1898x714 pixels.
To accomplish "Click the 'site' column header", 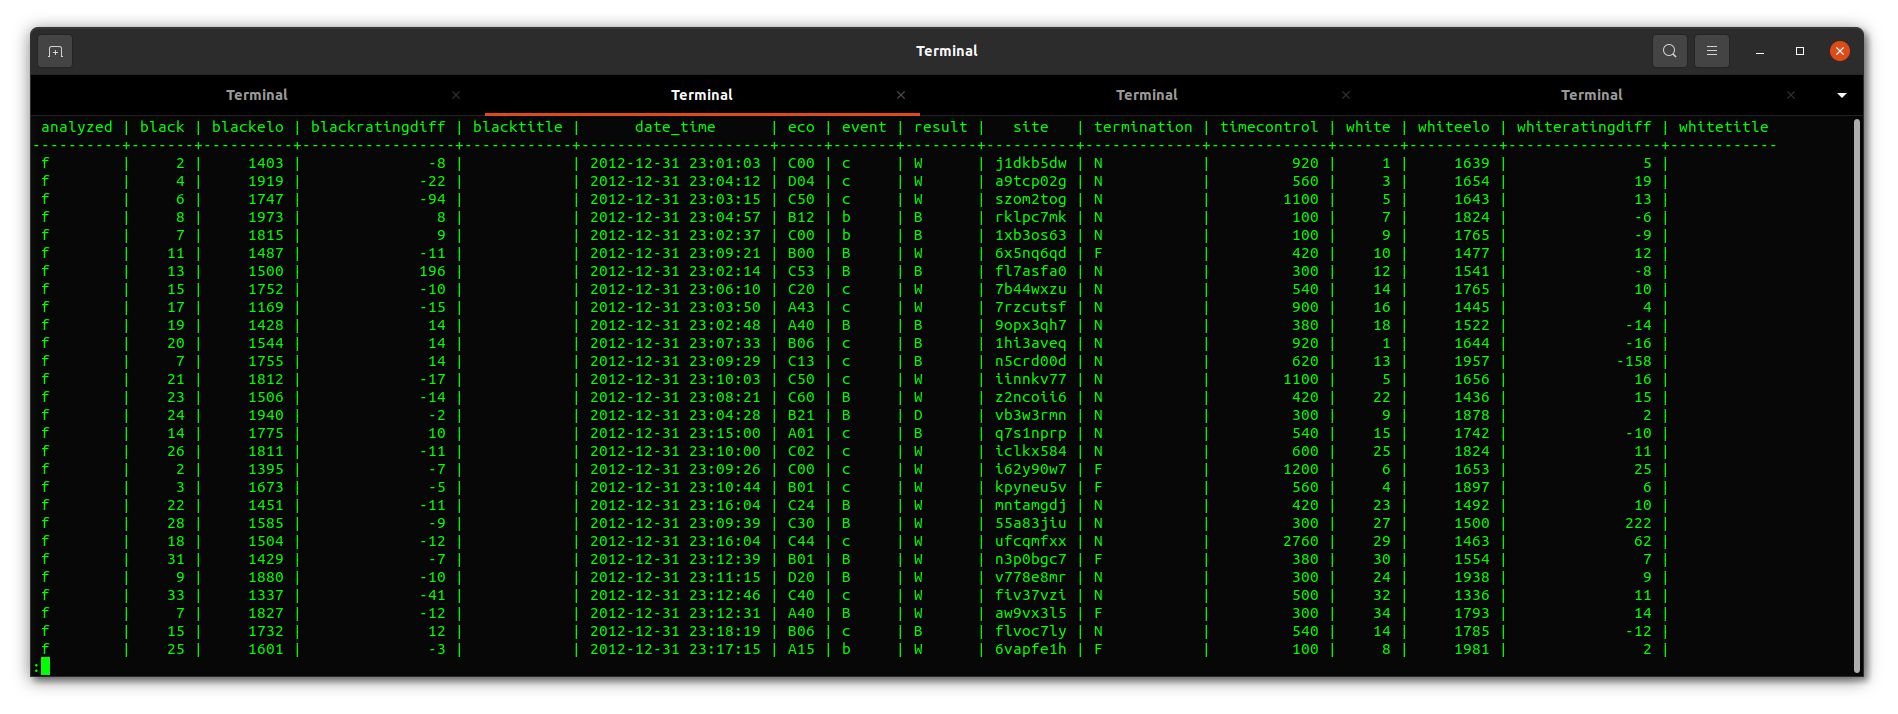I will (1031, 127).
